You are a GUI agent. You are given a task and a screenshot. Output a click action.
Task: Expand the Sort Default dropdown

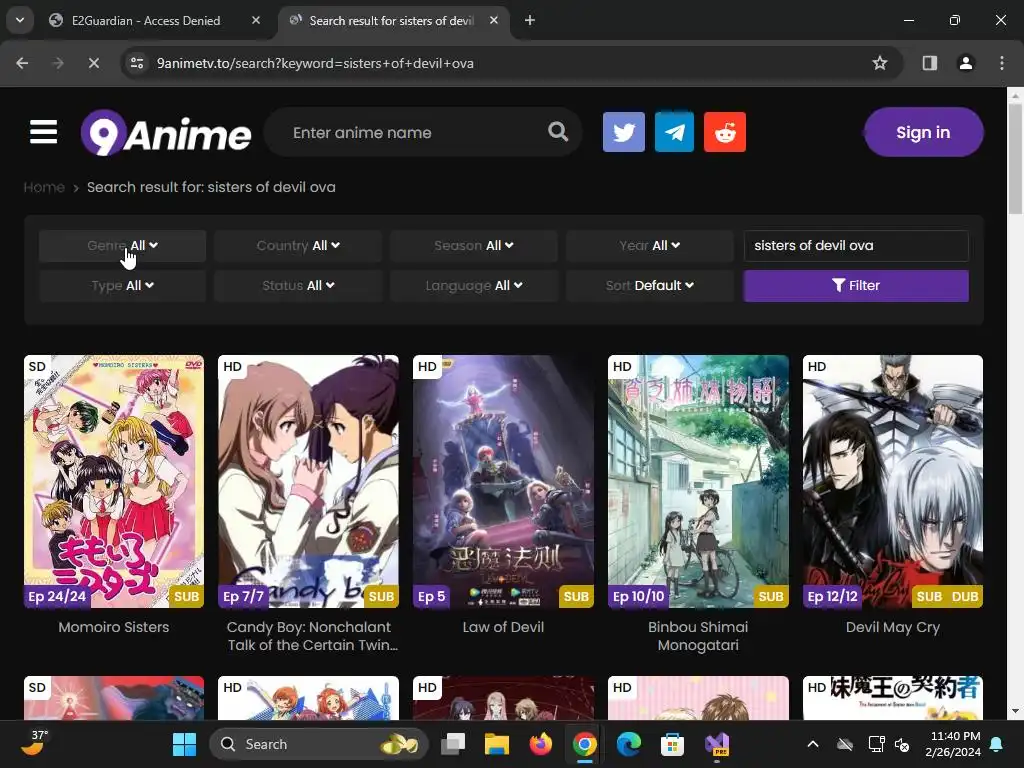649,285
